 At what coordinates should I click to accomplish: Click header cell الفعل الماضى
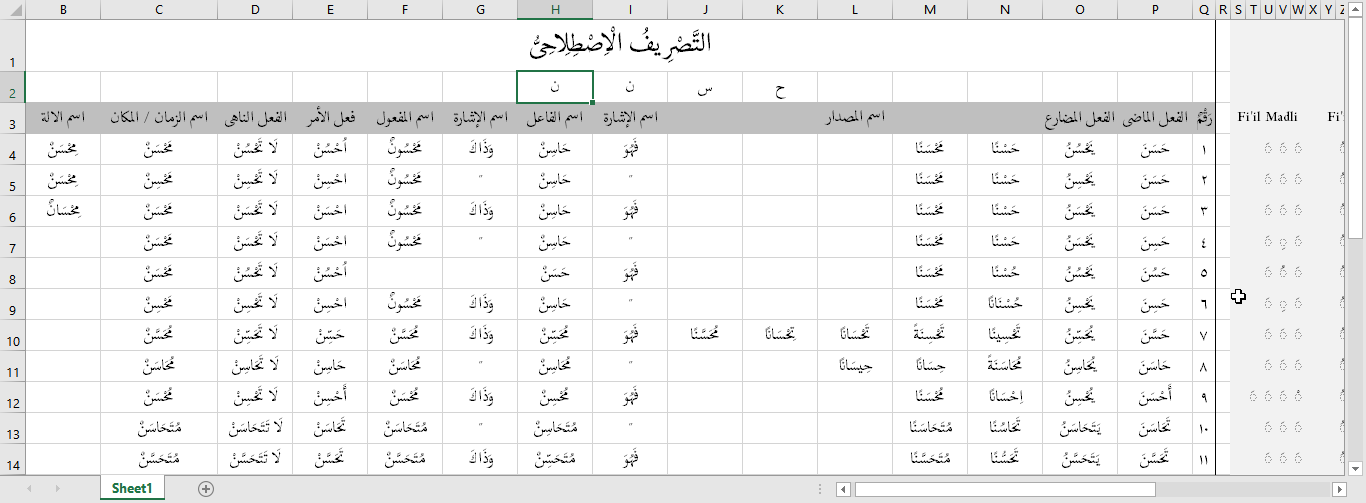(1155, 118)
